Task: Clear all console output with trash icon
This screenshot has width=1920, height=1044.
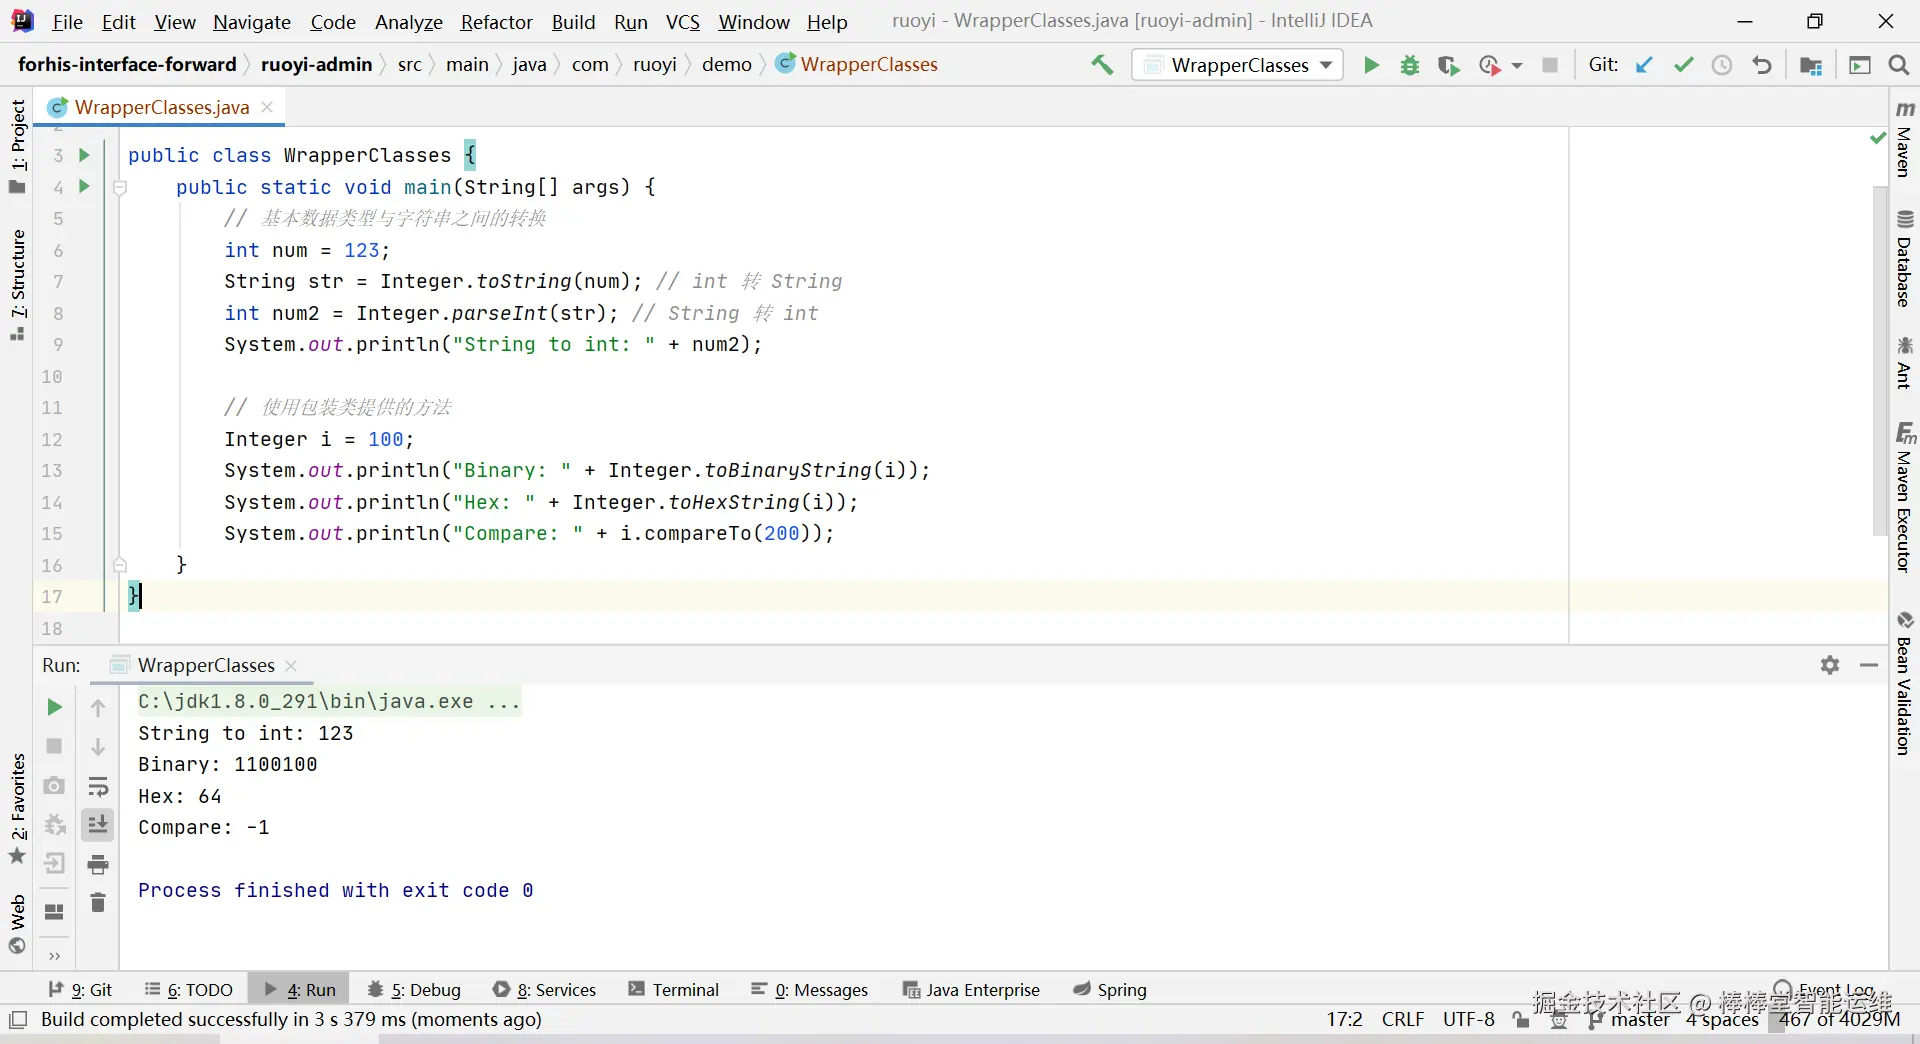Action: tap(98, 903)
